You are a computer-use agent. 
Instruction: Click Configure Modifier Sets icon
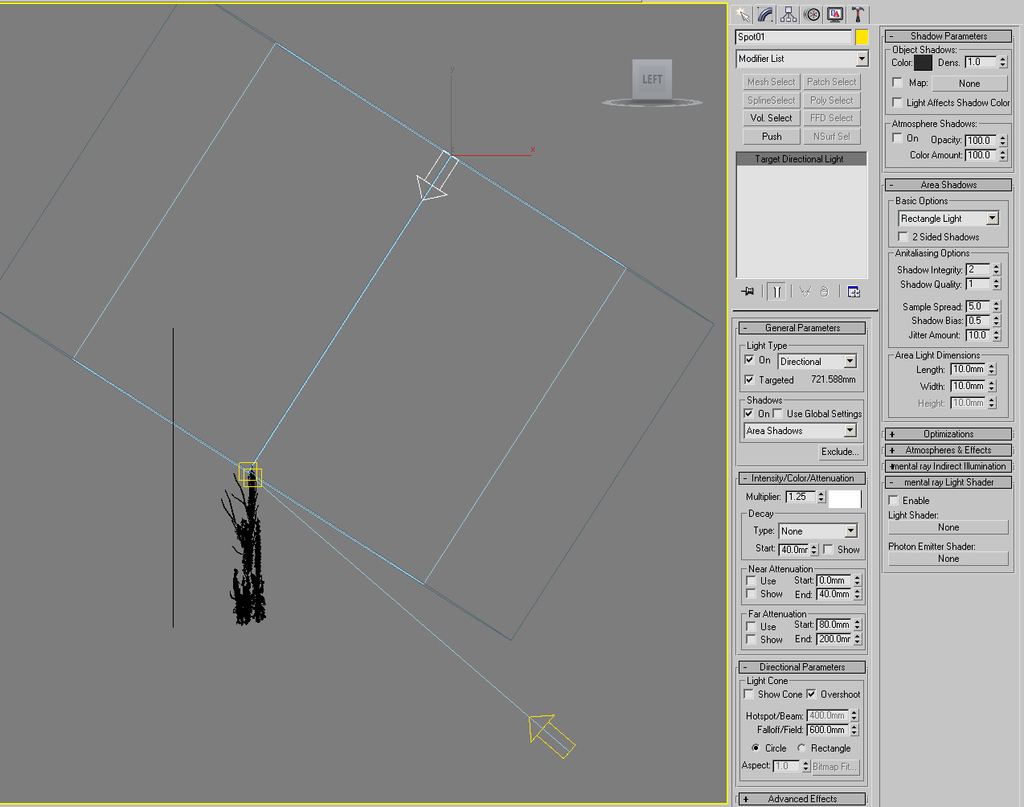pyautogui.click(x=853, y=292)
